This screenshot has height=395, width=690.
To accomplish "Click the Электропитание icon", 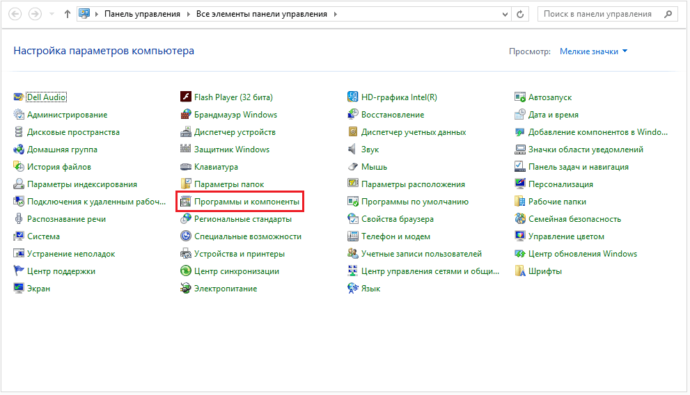I will 186,289.
